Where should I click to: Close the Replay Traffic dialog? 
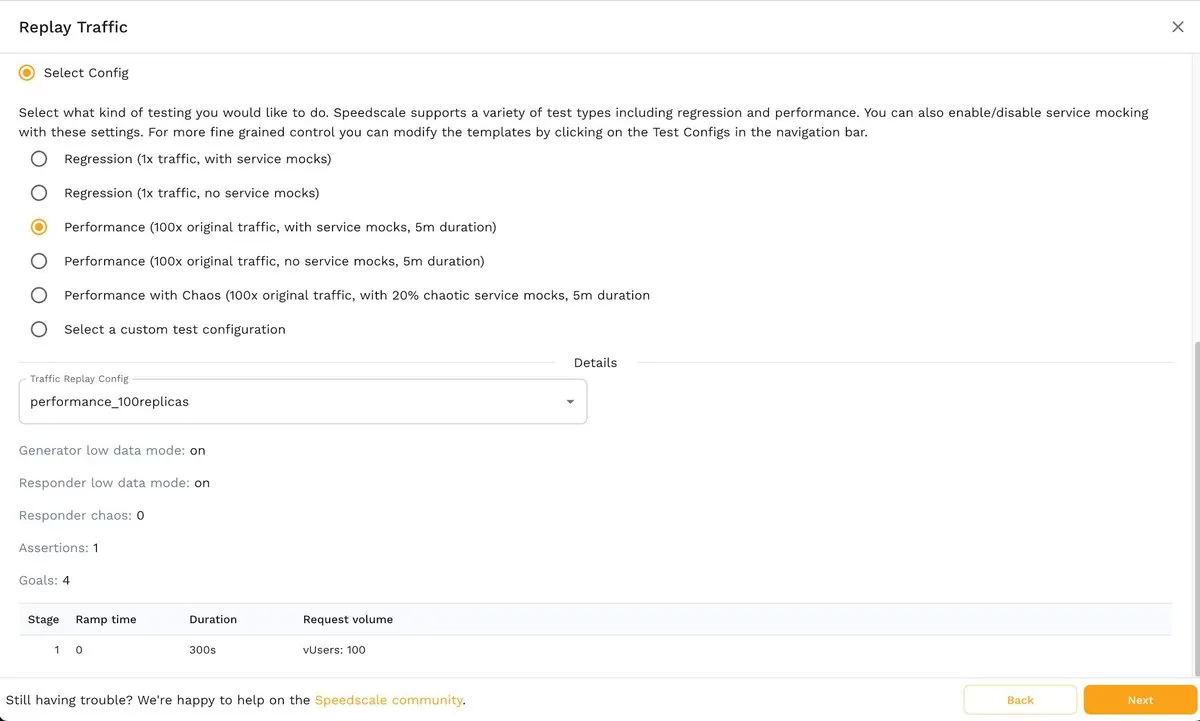pyautogui.click(x=1177, y=27)
